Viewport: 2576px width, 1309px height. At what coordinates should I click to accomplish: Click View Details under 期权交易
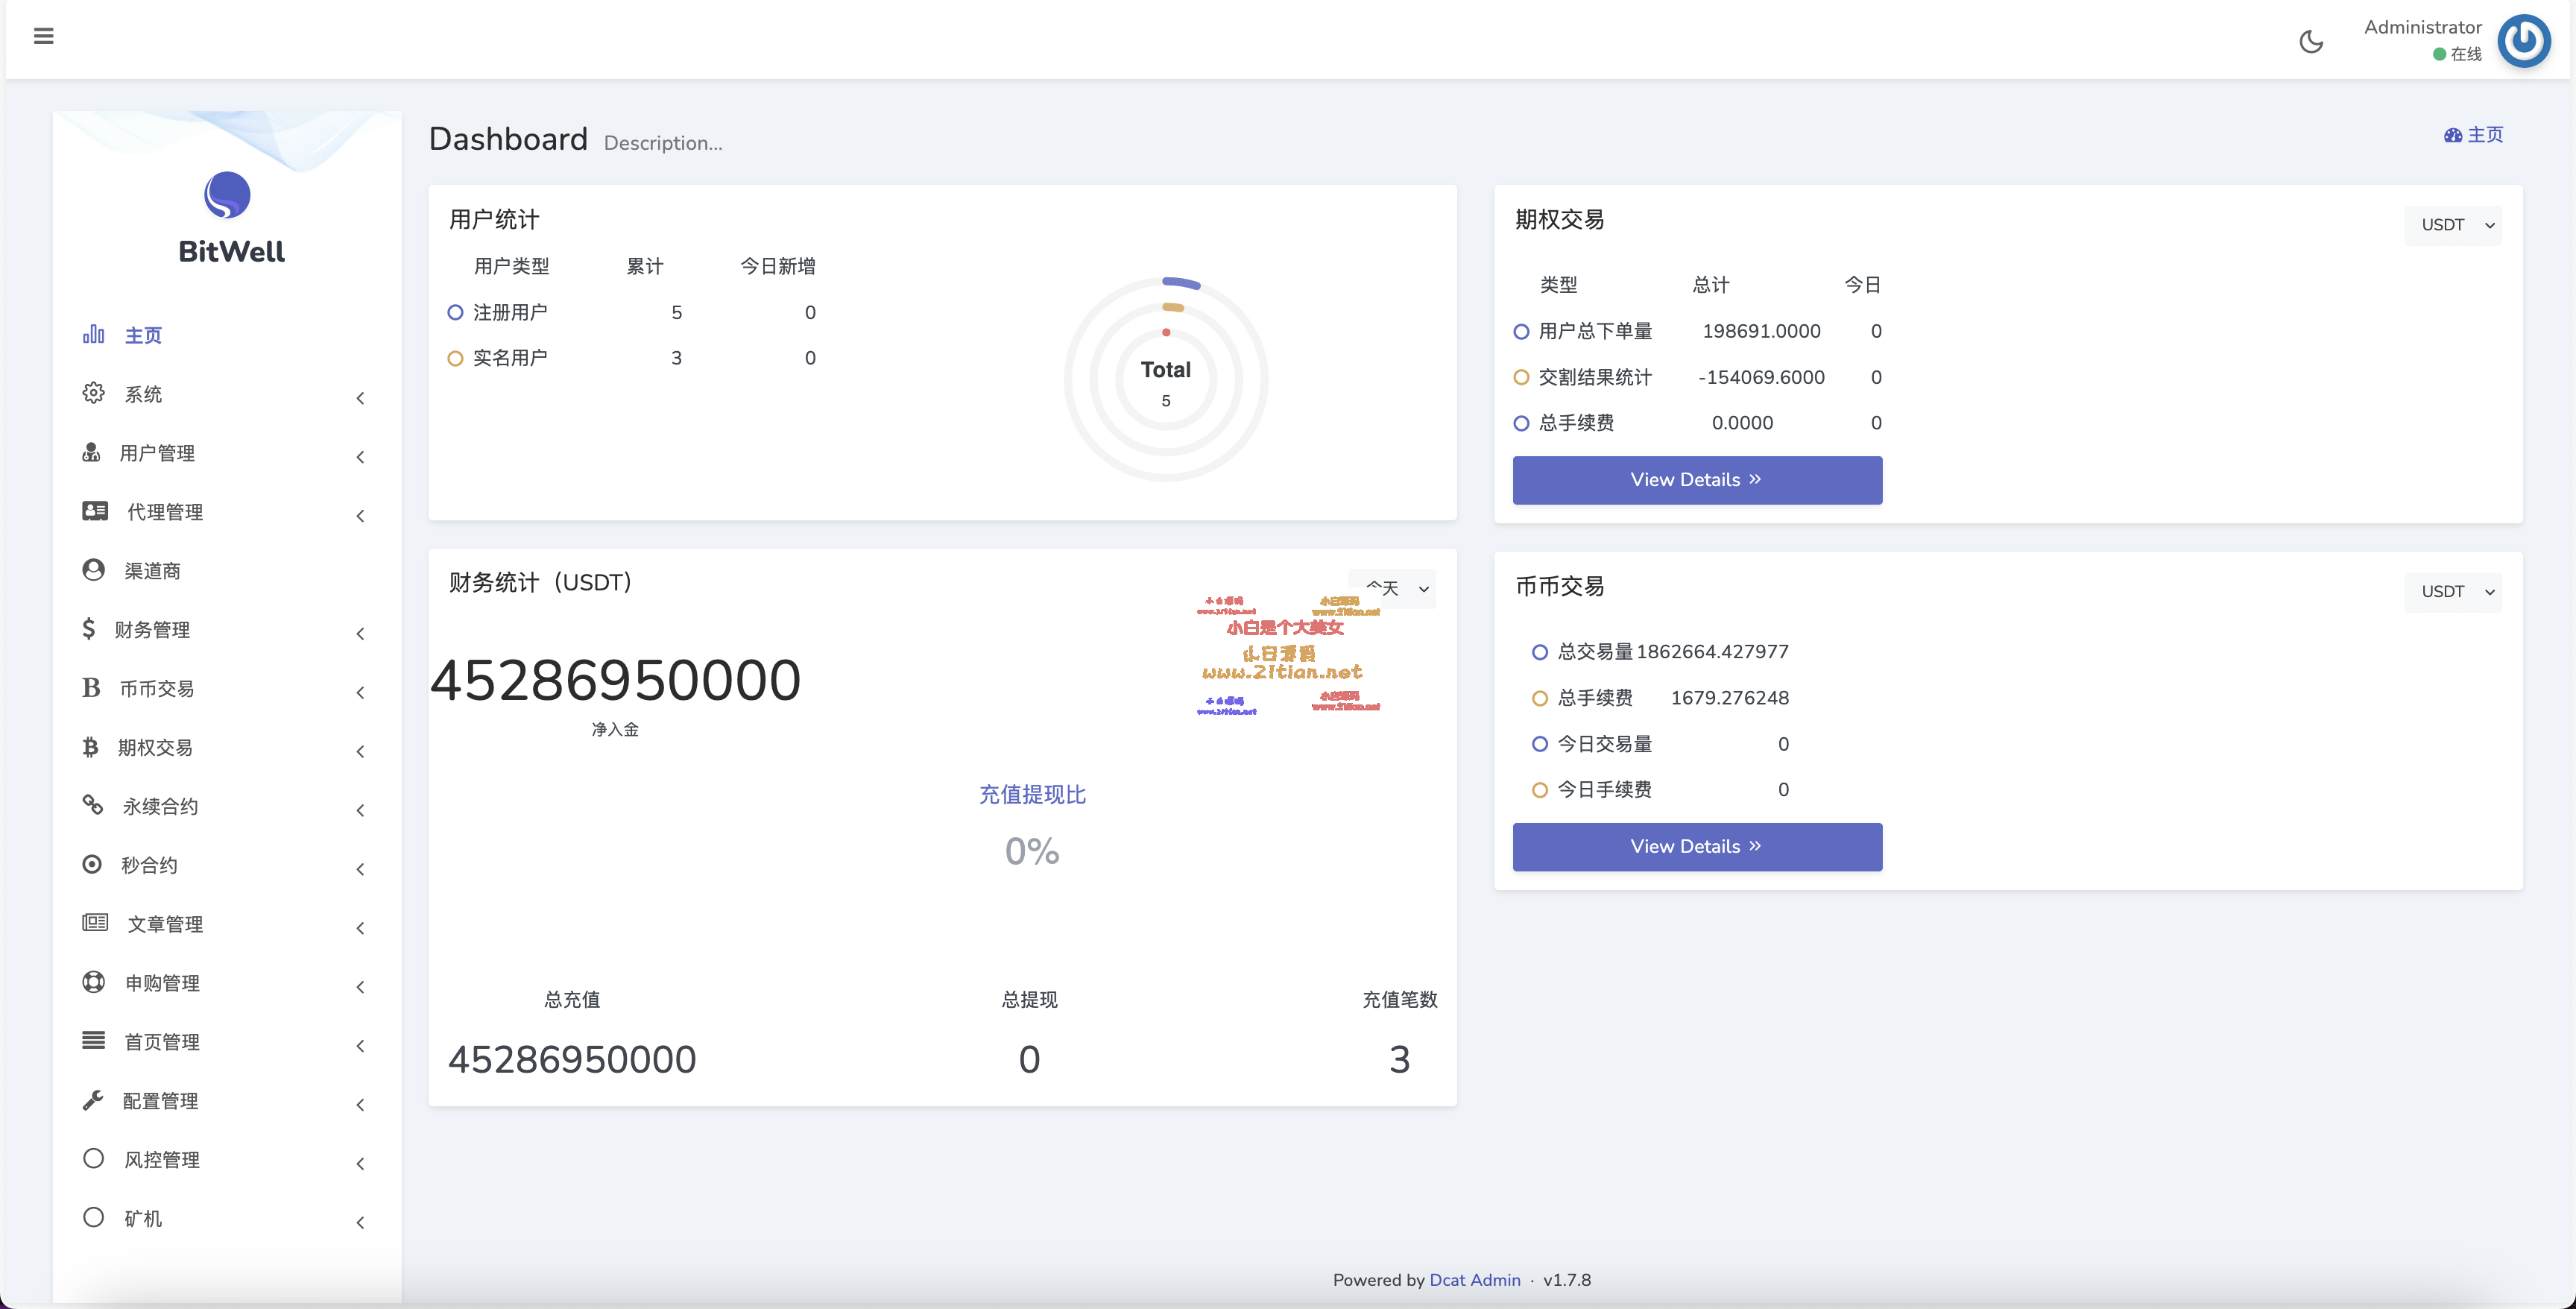click(1697, 480)
